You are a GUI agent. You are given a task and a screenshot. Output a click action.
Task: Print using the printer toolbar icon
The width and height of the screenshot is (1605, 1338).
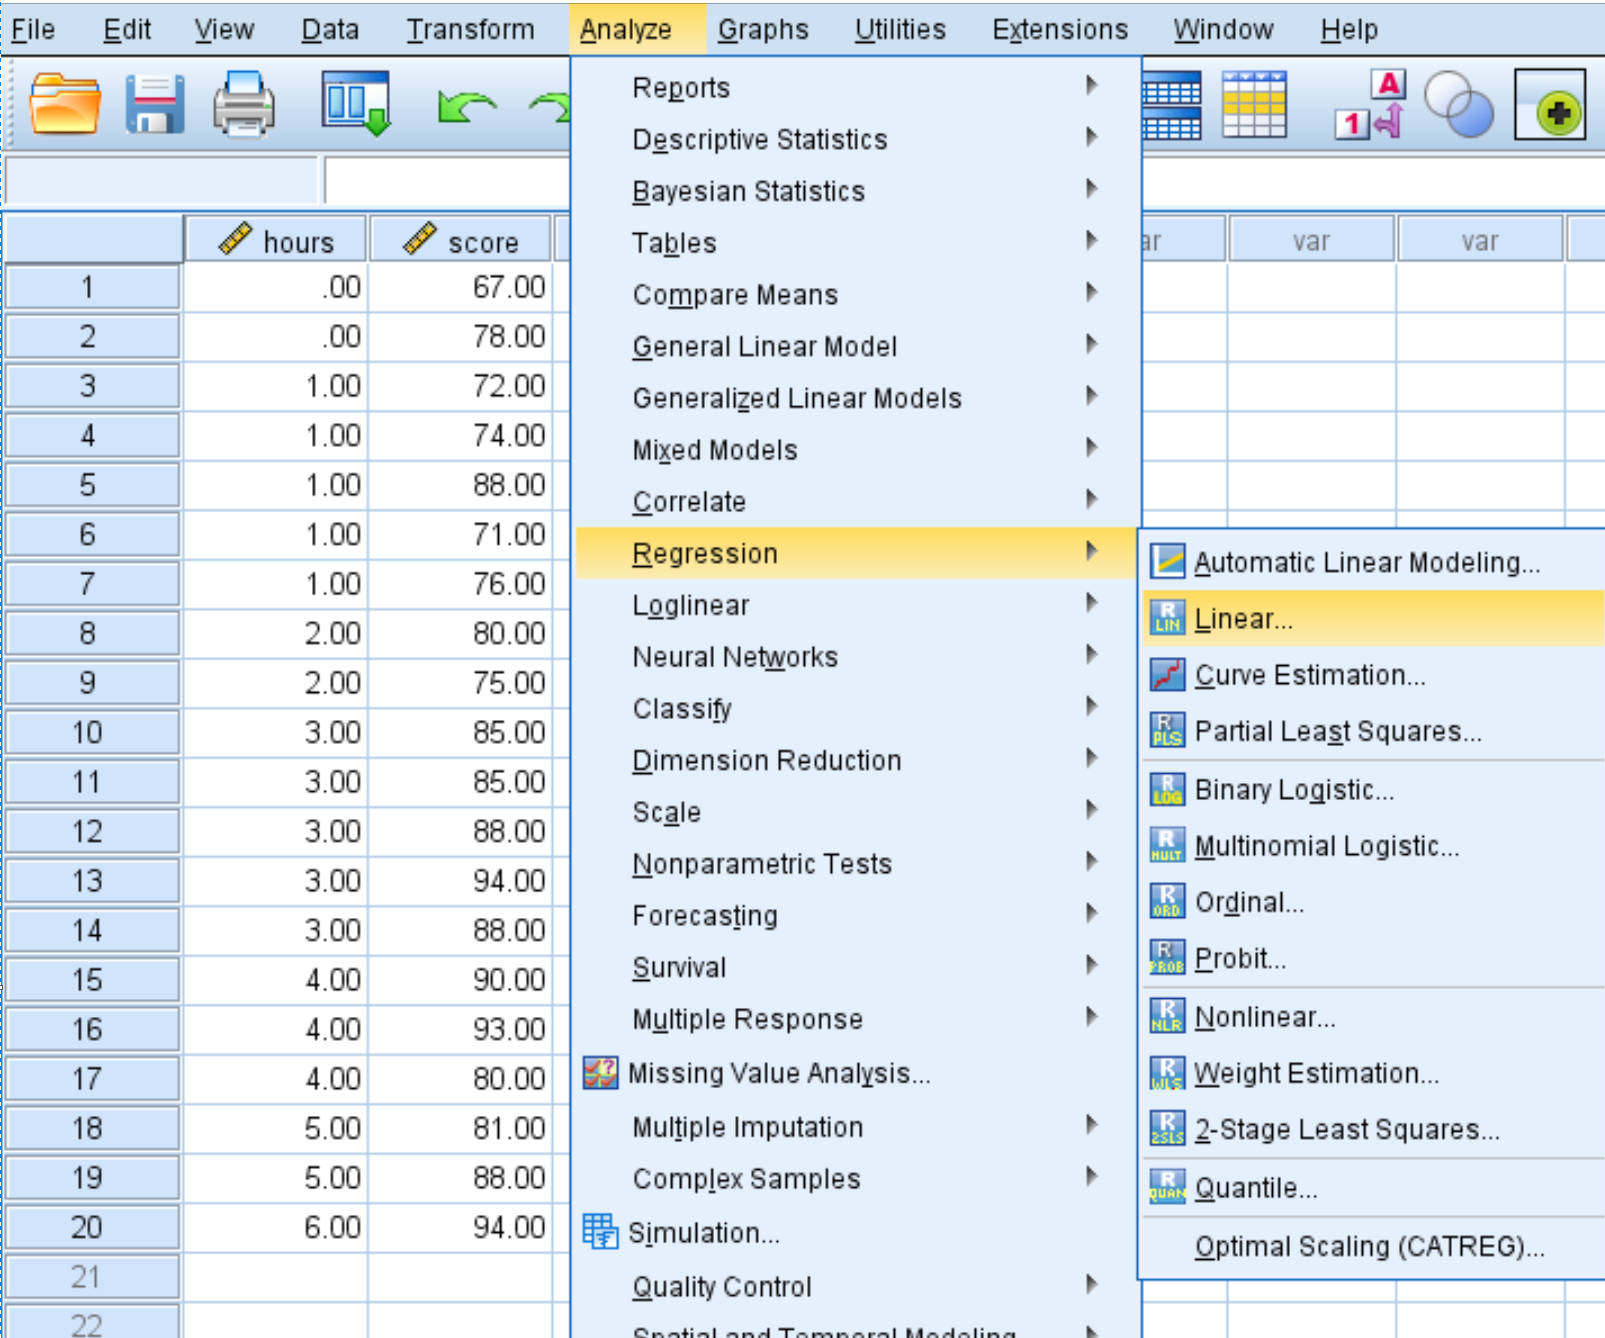[243, 103]
